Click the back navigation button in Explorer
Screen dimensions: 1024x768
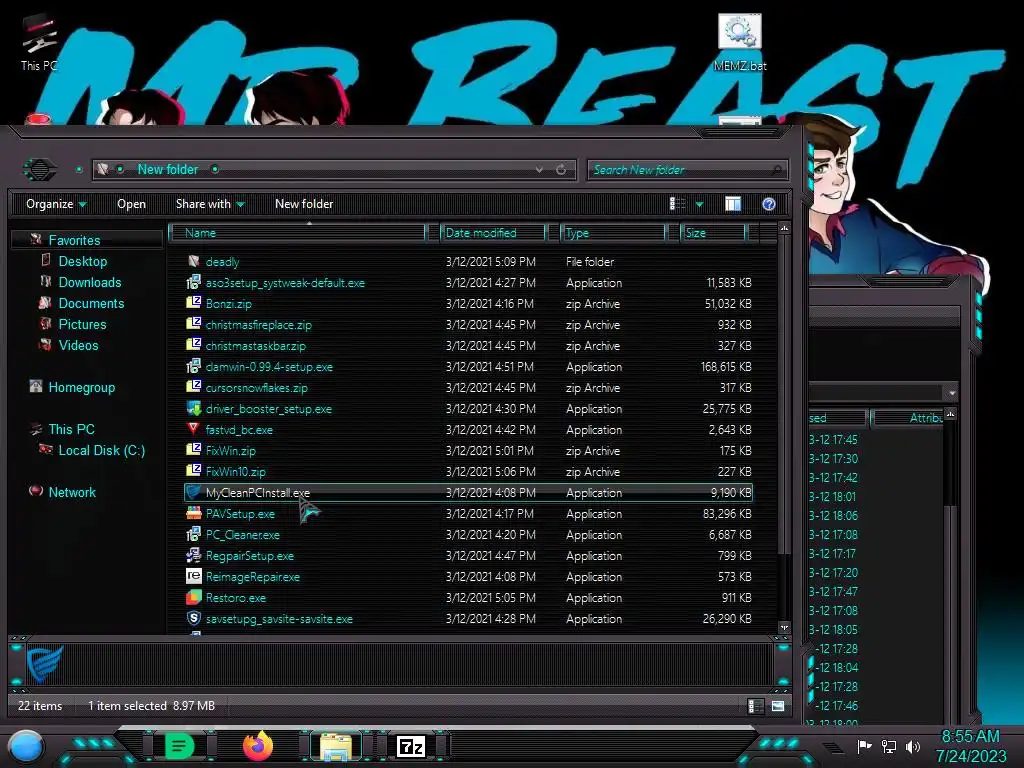pyautogui.click(x=40, y=170)
